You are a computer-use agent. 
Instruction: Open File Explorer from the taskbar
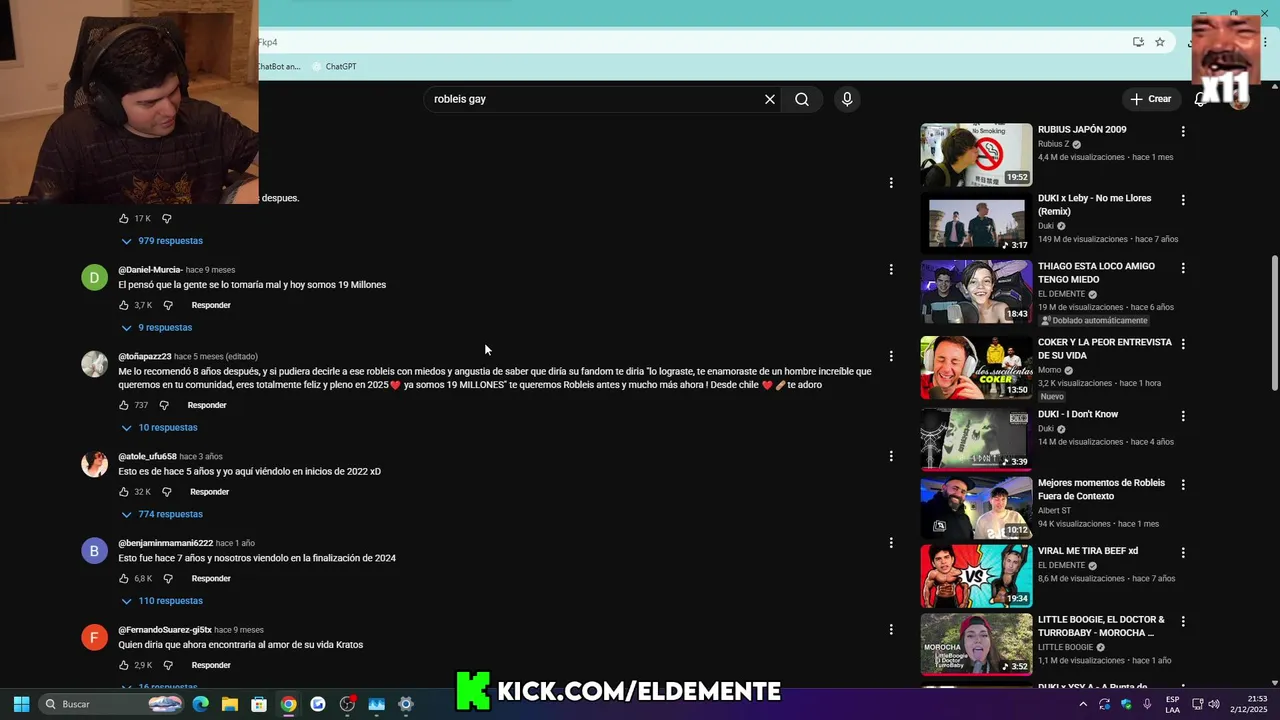tap(230, 704)
